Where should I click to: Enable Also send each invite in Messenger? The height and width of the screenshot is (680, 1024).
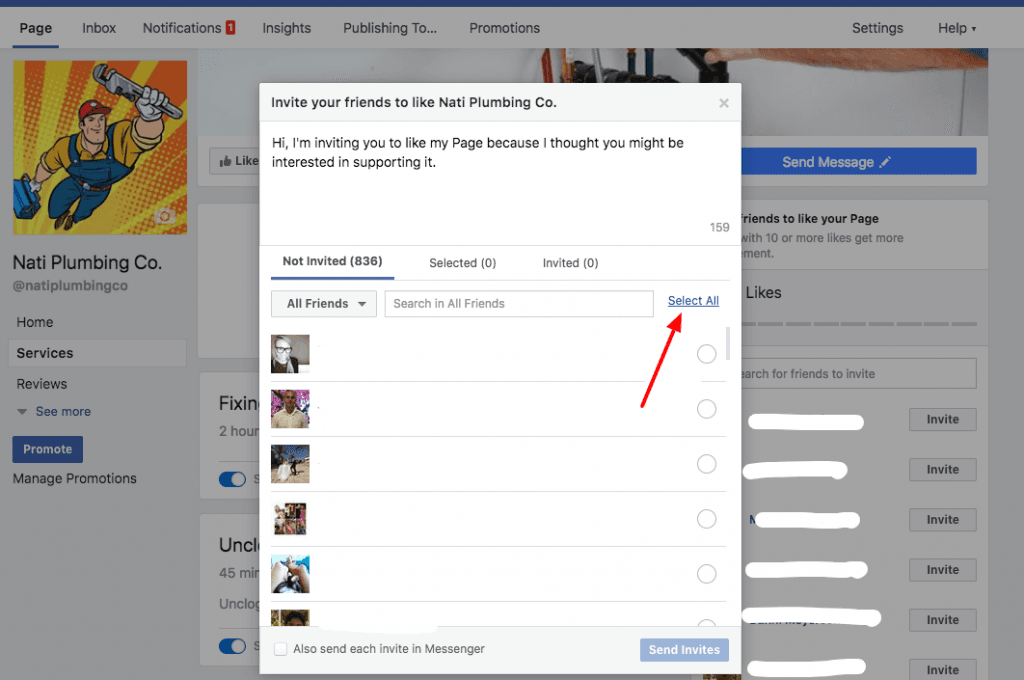pyautogui.click(x=280, y=649)
